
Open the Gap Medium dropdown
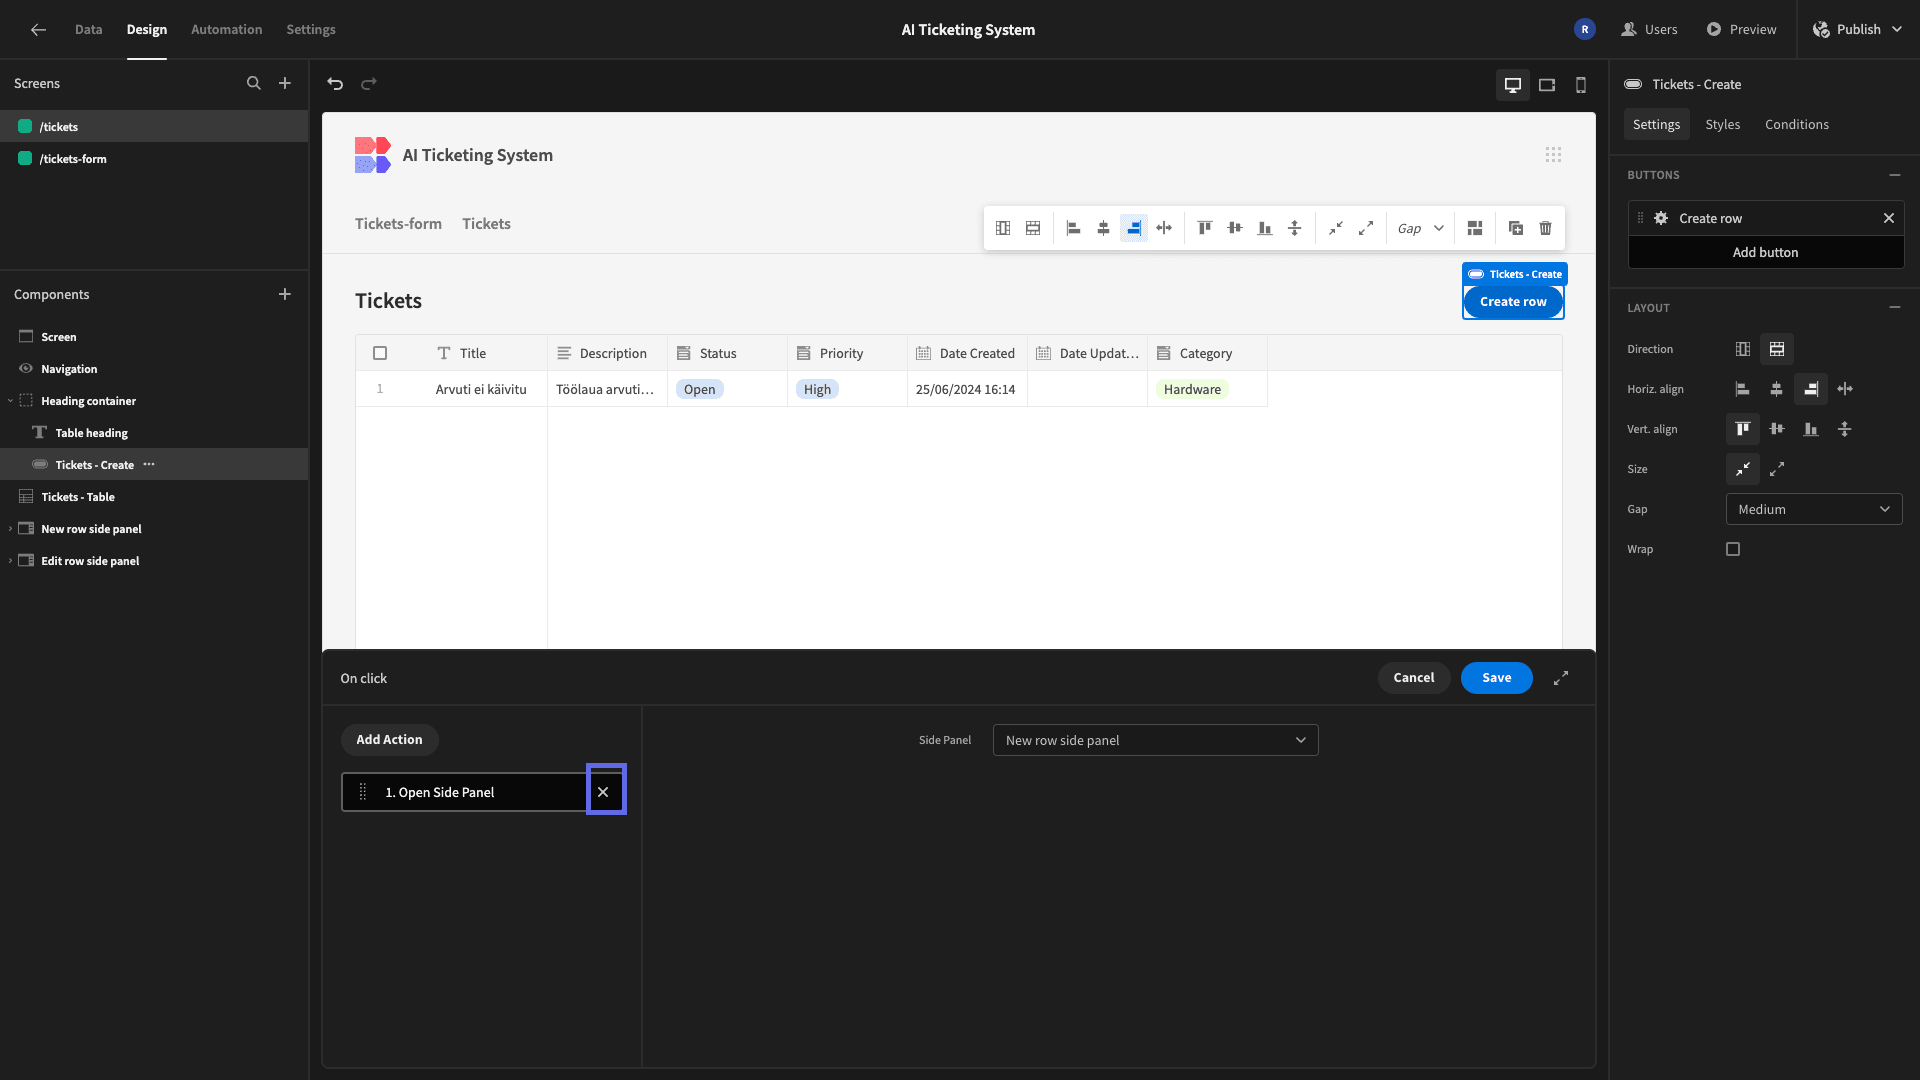1814,510
